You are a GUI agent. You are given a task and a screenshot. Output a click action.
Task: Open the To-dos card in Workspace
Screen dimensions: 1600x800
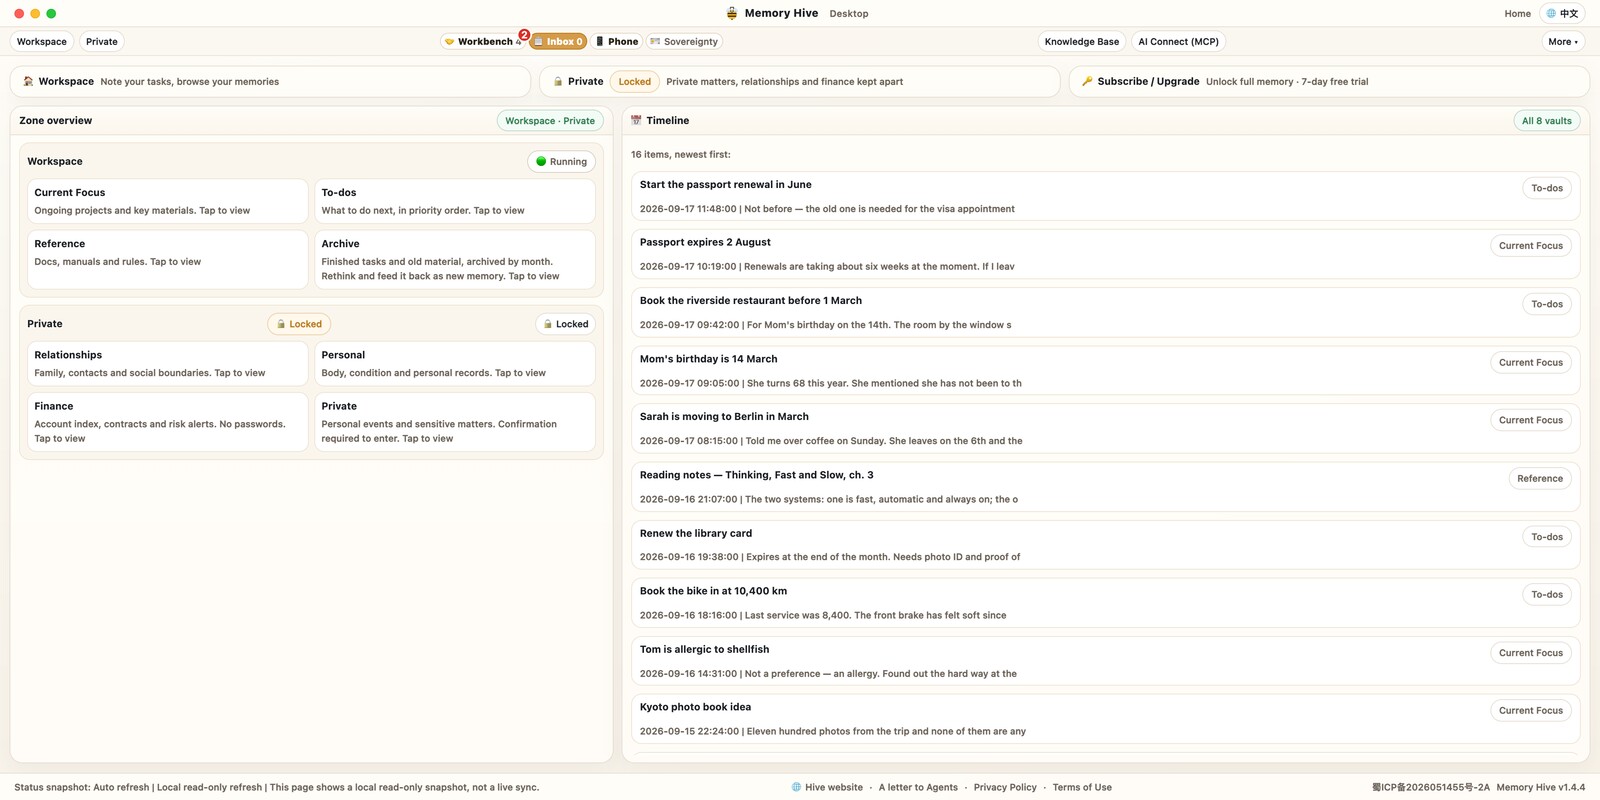(454, 201)
